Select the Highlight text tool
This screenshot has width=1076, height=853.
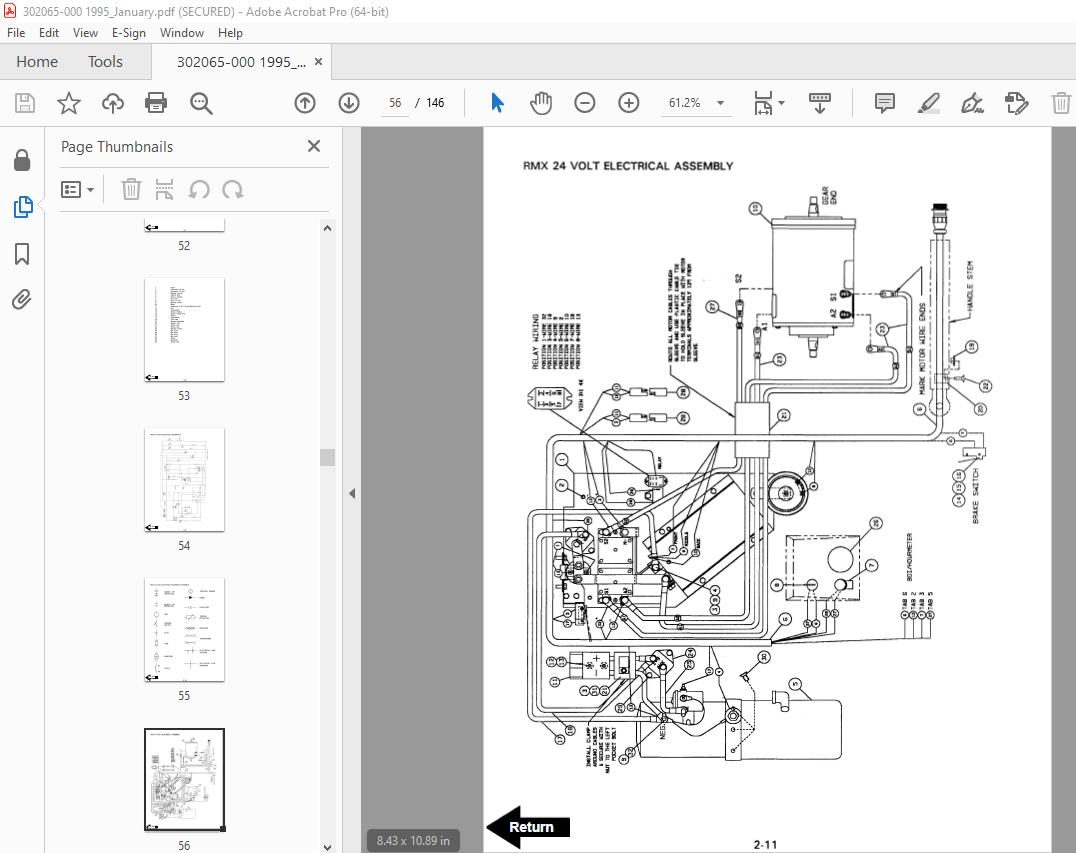pyautogui.click(x=928, y=103)
